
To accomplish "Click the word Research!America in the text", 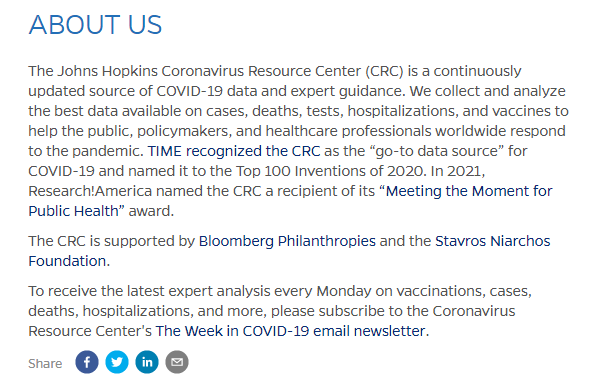I will pyautogui.click(x=90, y=191).
